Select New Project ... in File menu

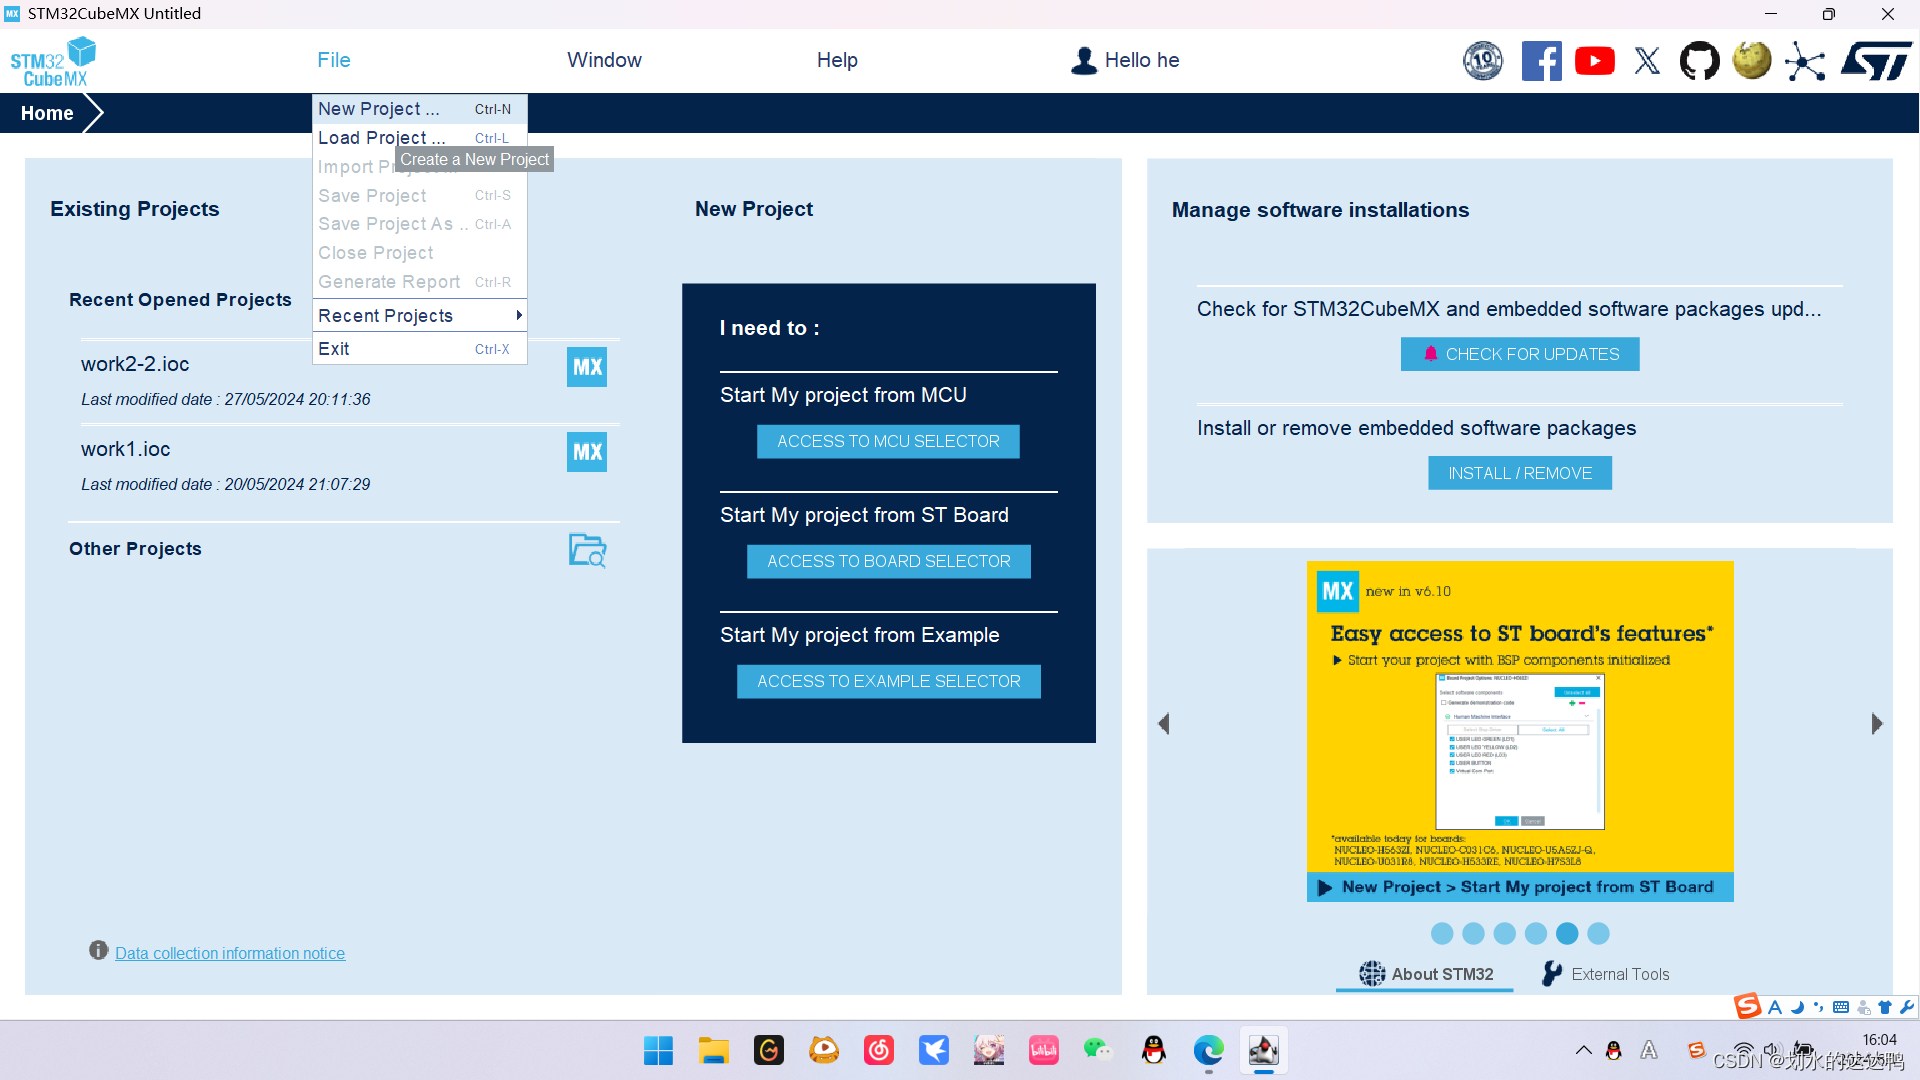coord(420,109)
